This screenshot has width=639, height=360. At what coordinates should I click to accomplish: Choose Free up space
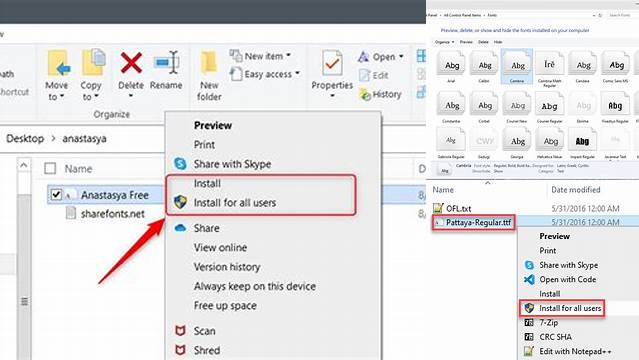pyautogui.click(x=225, y=305)
